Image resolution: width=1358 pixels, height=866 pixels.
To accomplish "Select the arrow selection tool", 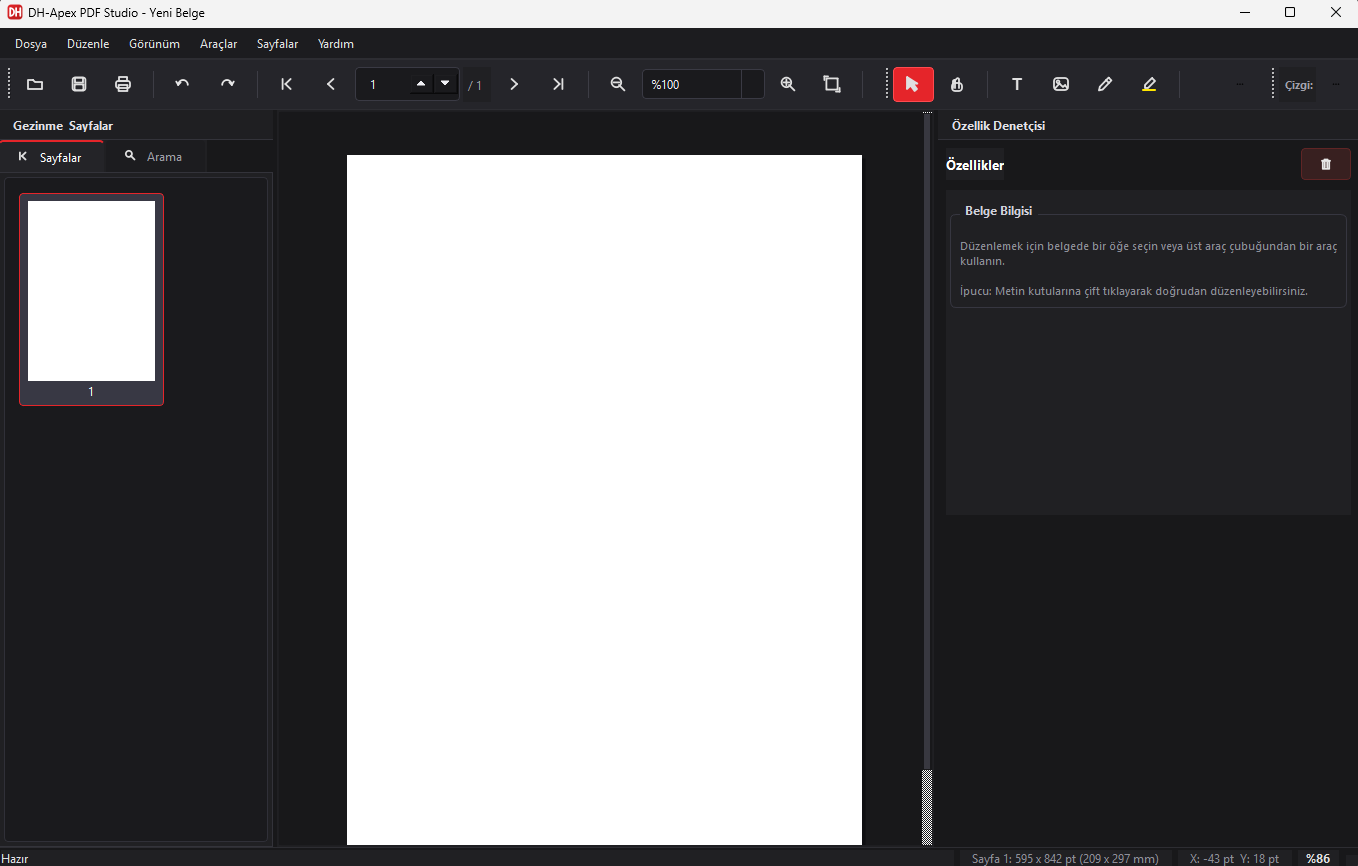I will point(913,85).
